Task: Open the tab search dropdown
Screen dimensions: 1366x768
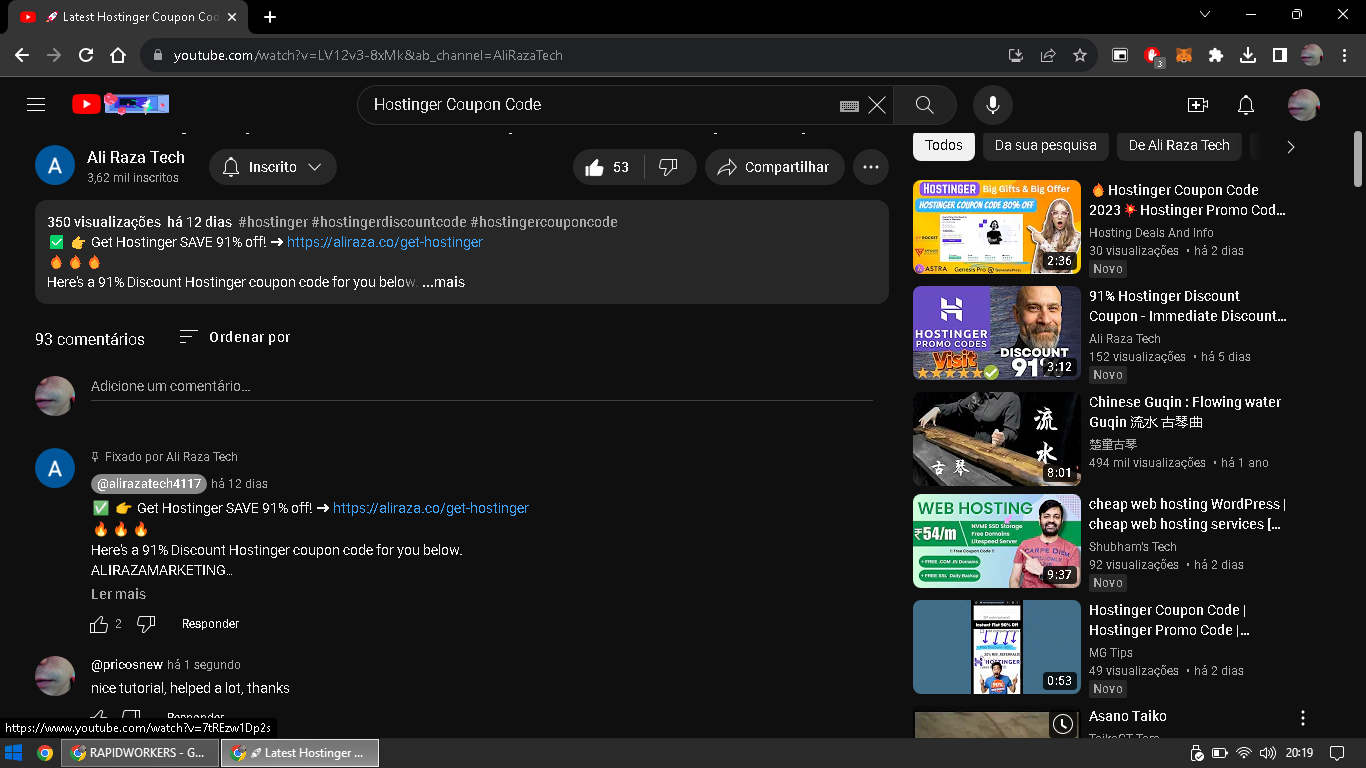Action: [1205, 14]
